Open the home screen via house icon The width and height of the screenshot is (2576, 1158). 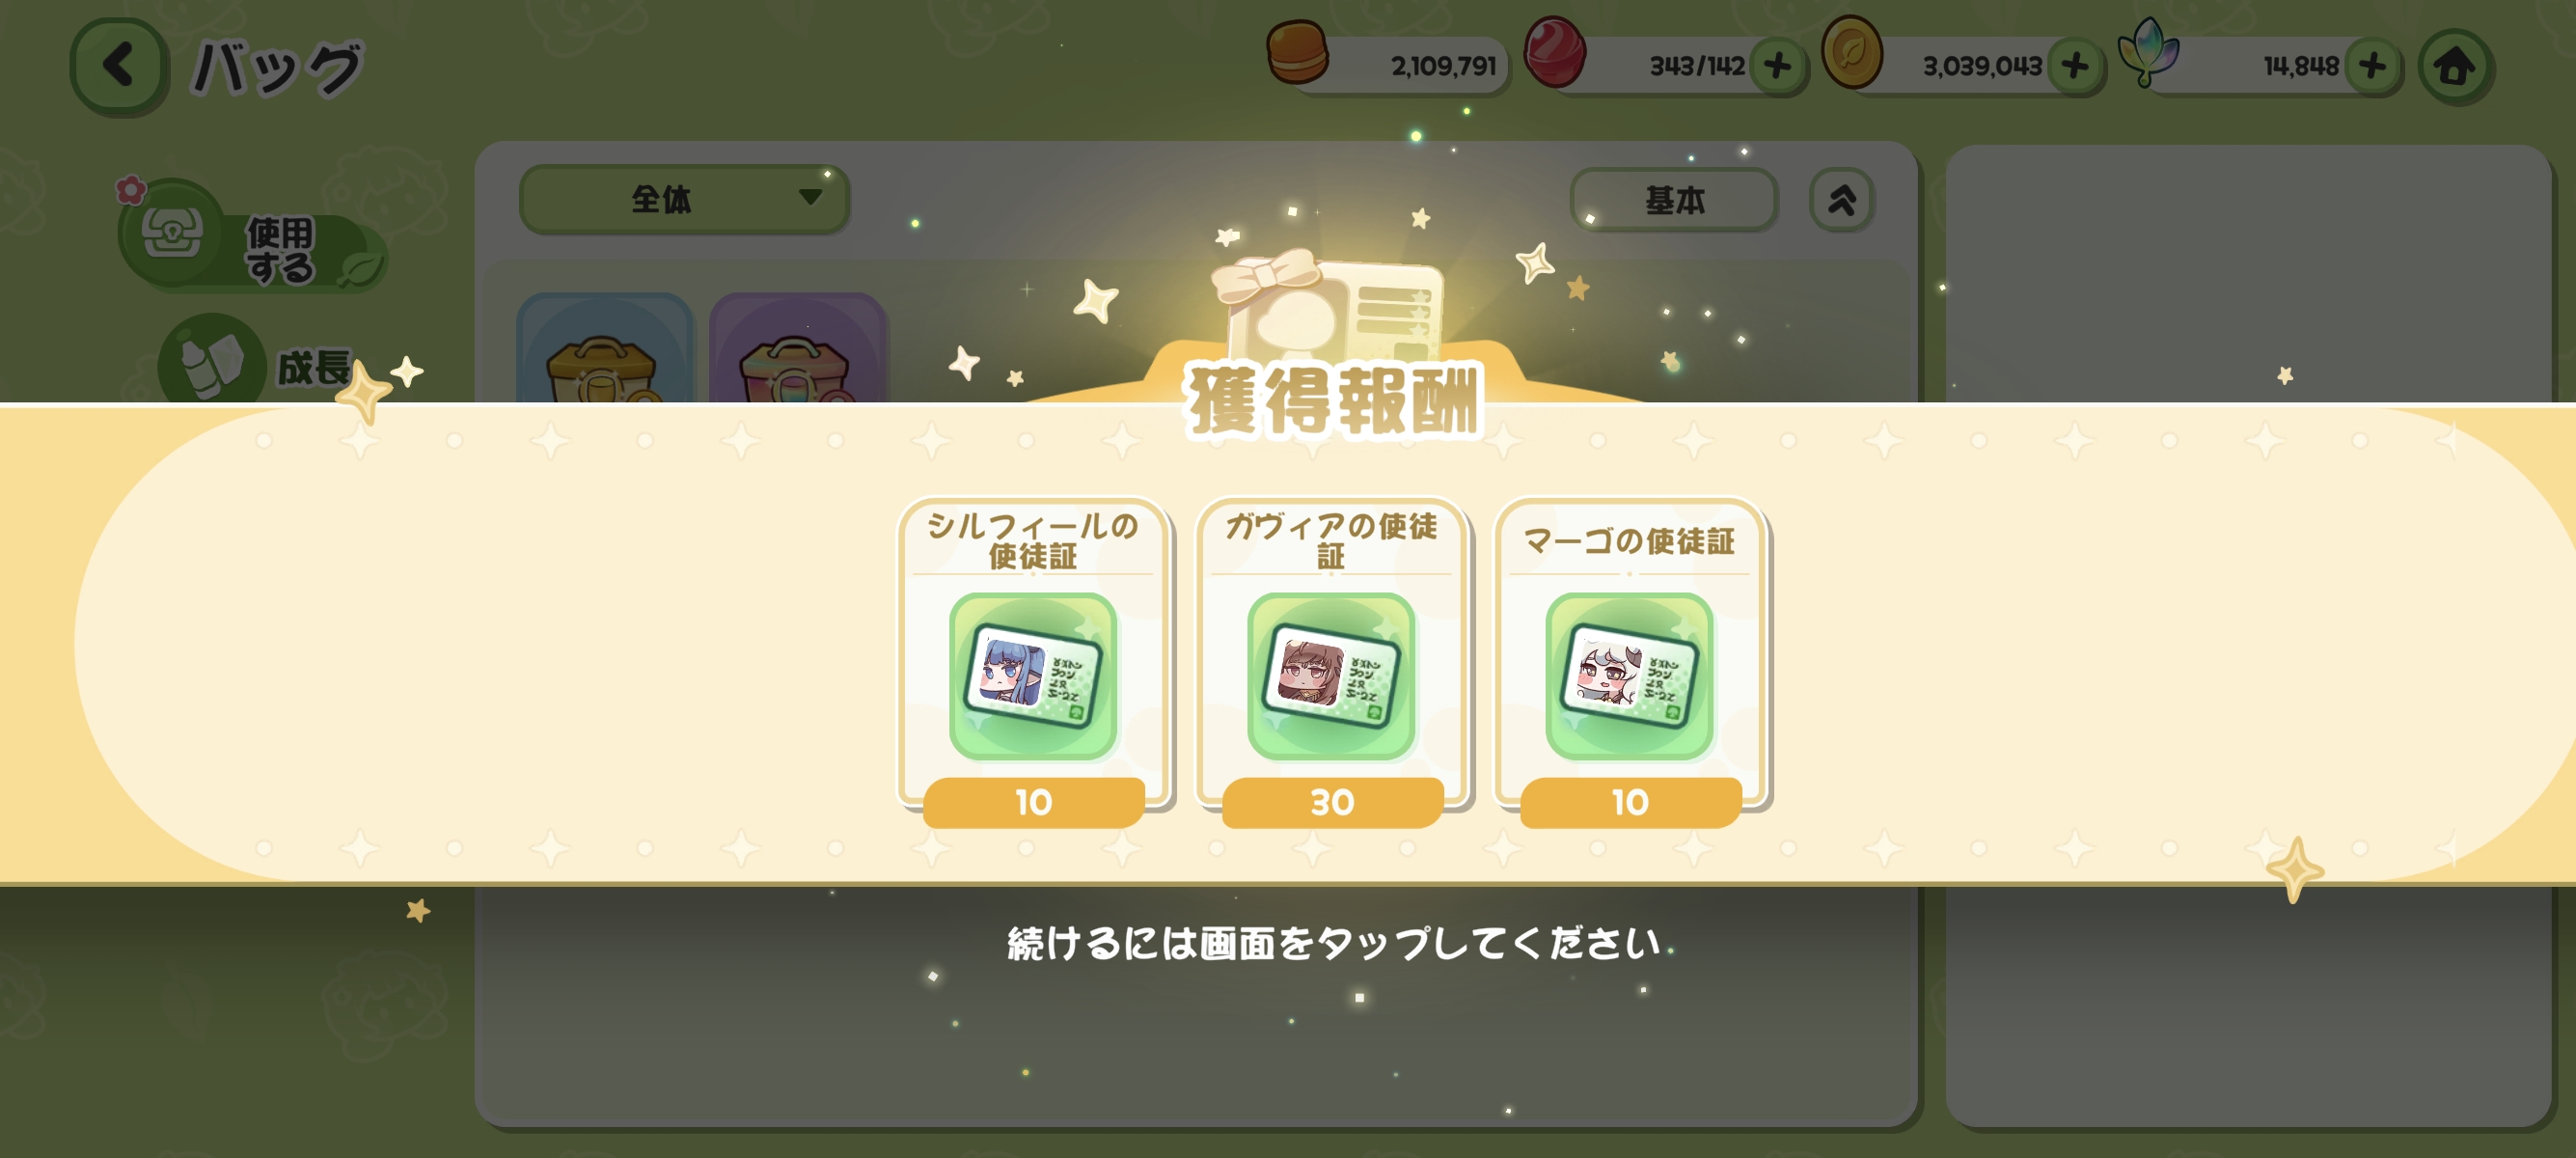[x=2455, y=66]
